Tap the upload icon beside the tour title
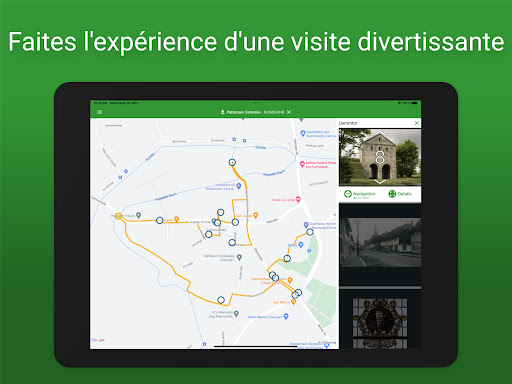Image resolution: width=512 pixels, height=384 pixels. pos(222,112)
